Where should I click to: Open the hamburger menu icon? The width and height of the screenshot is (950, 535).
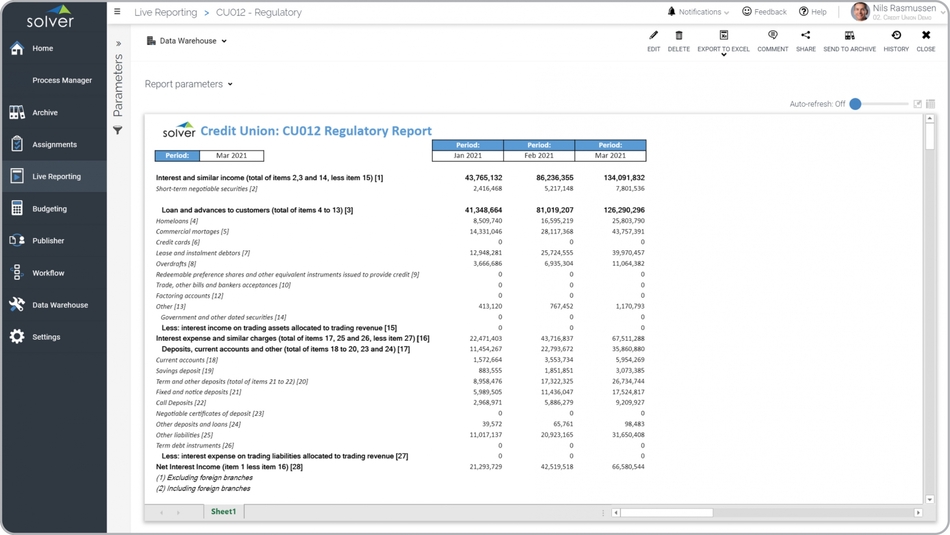coord(117,12)
